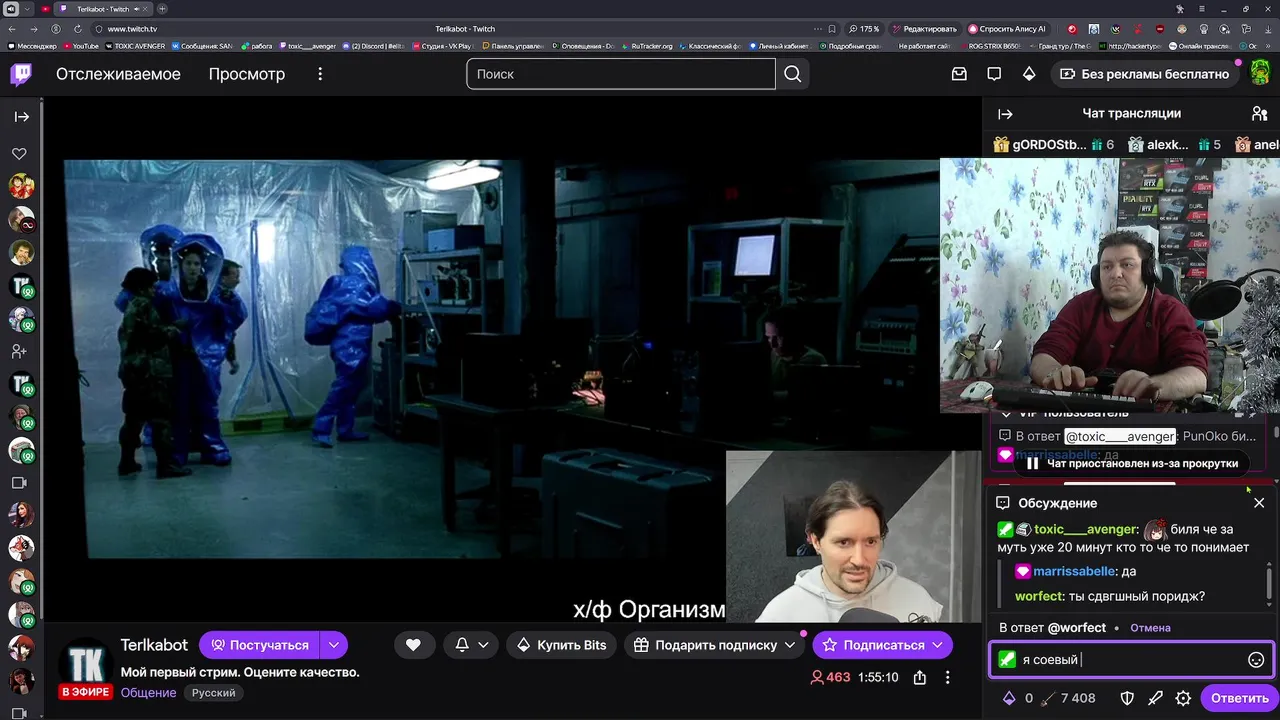
Task: Click Без рекламы бесплатно button
Action: click(1144, 74)
